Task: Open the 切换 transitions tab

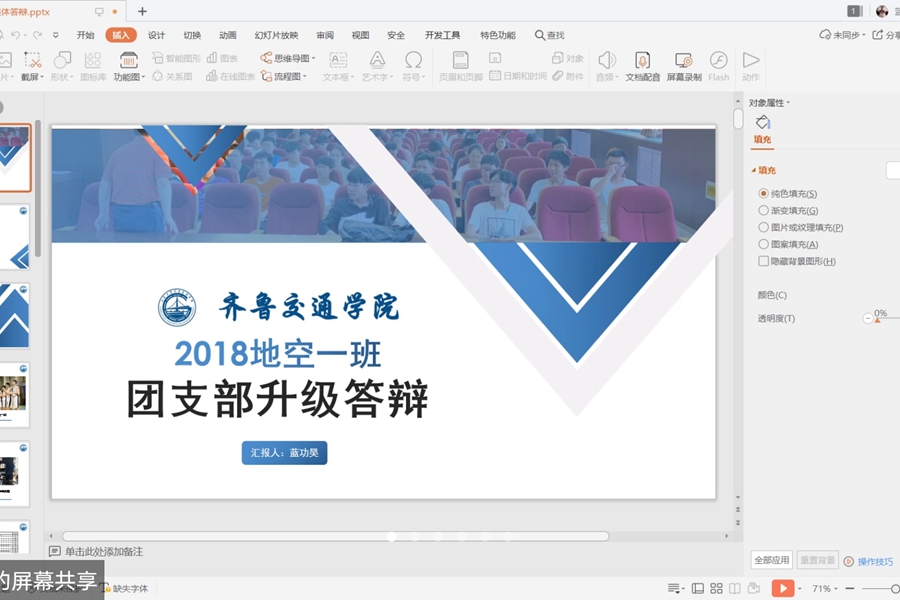Action: coord(192,35)
